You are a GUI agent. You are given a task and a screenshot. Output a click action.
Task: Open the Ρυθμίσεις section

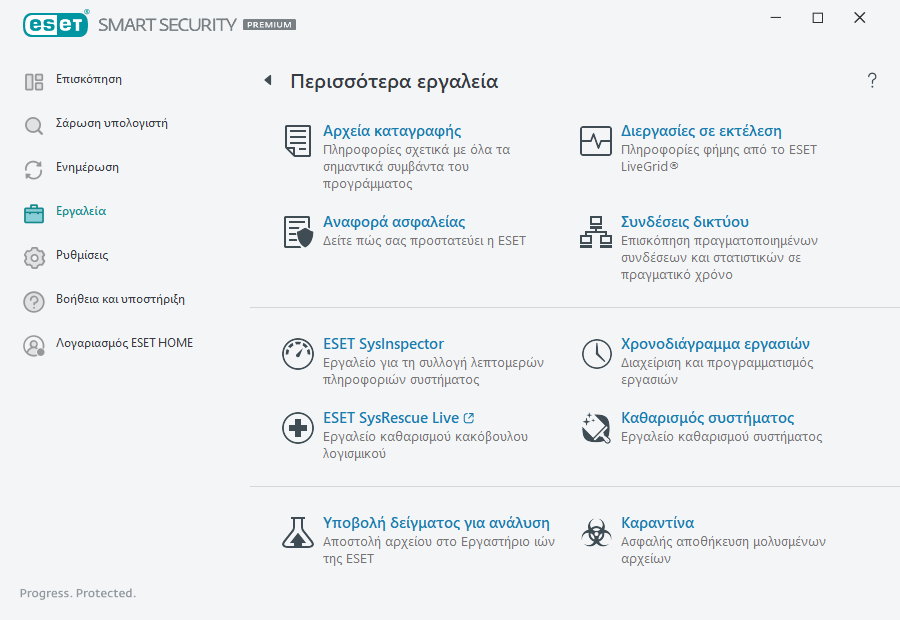[x=82, y=256]
